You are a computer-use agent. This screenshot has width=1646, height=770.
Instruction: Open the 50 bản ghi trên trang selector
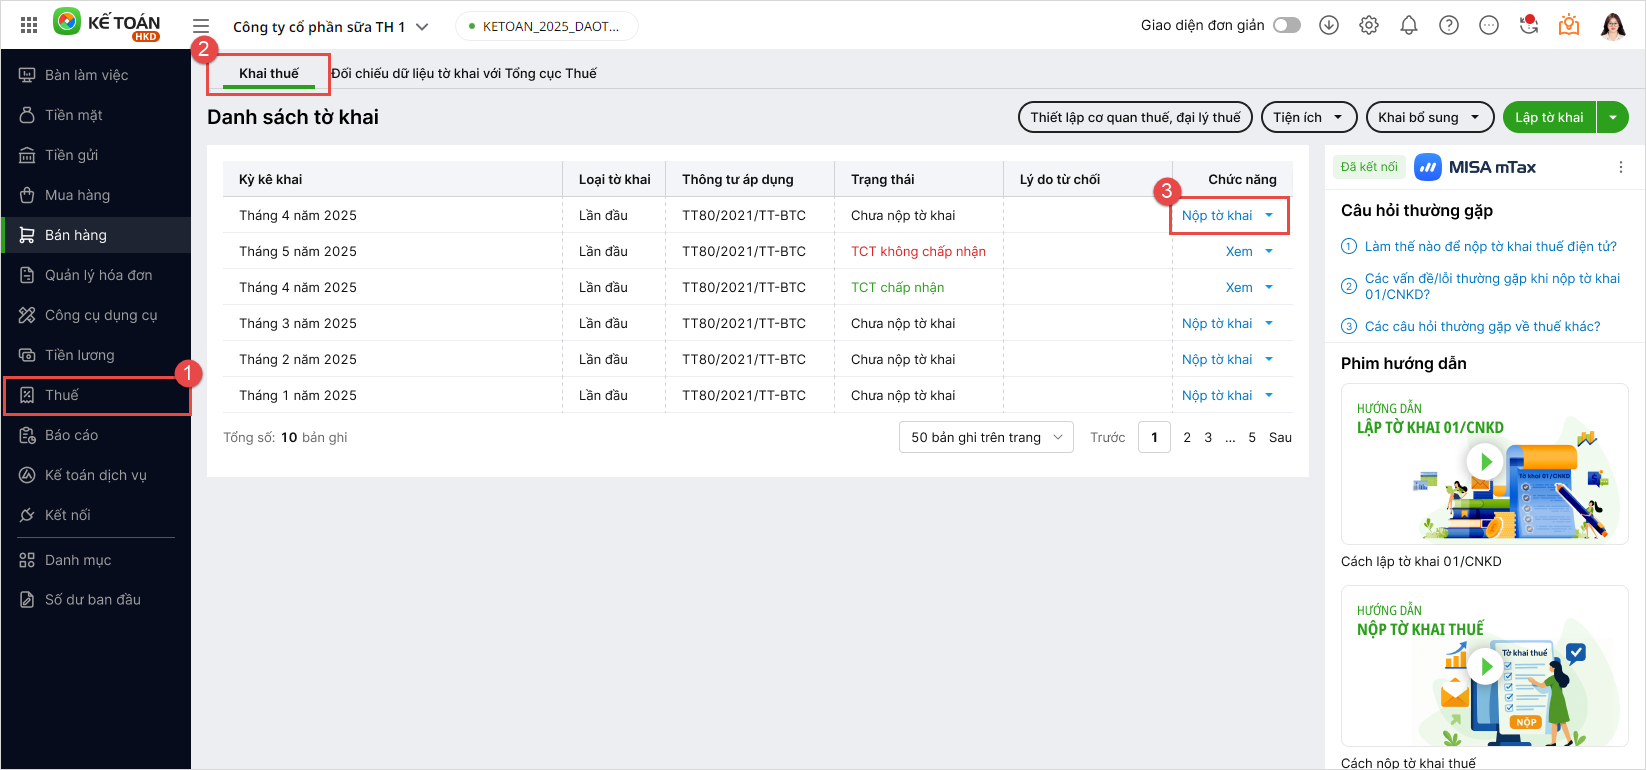tap(986, 437)
